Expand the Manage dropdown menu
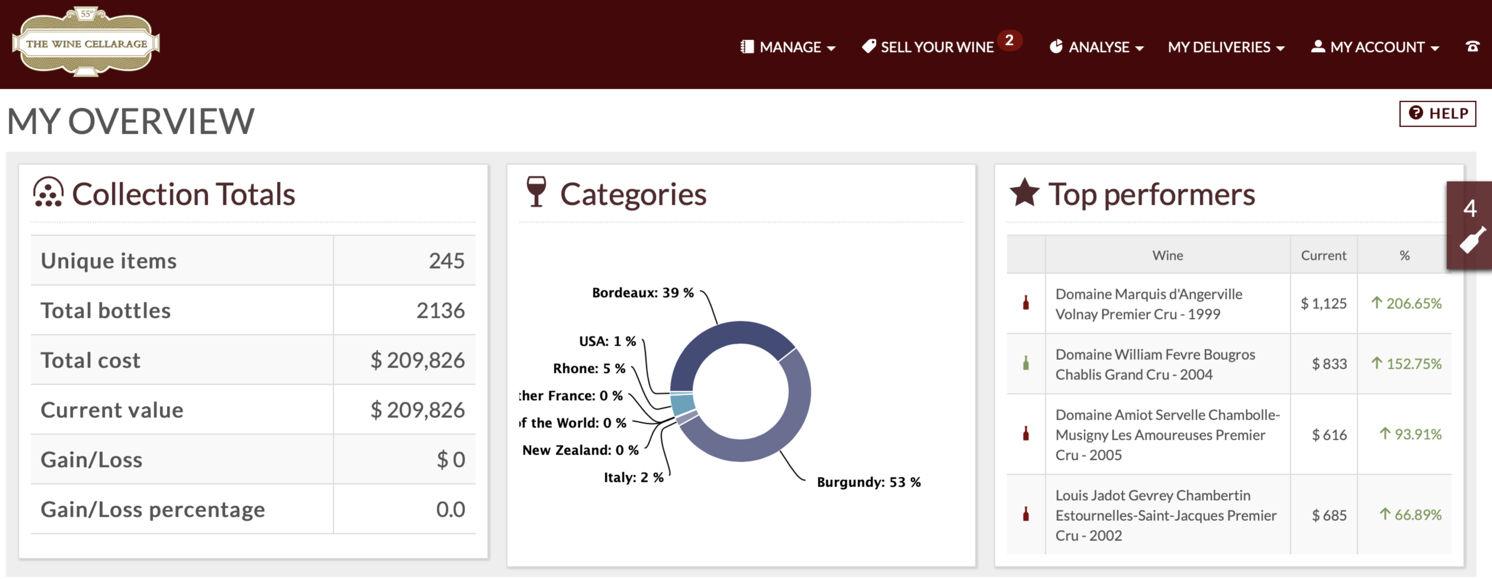Image resolution: width=1492 pixels, height=579 pixels. (x=787, y=47)
